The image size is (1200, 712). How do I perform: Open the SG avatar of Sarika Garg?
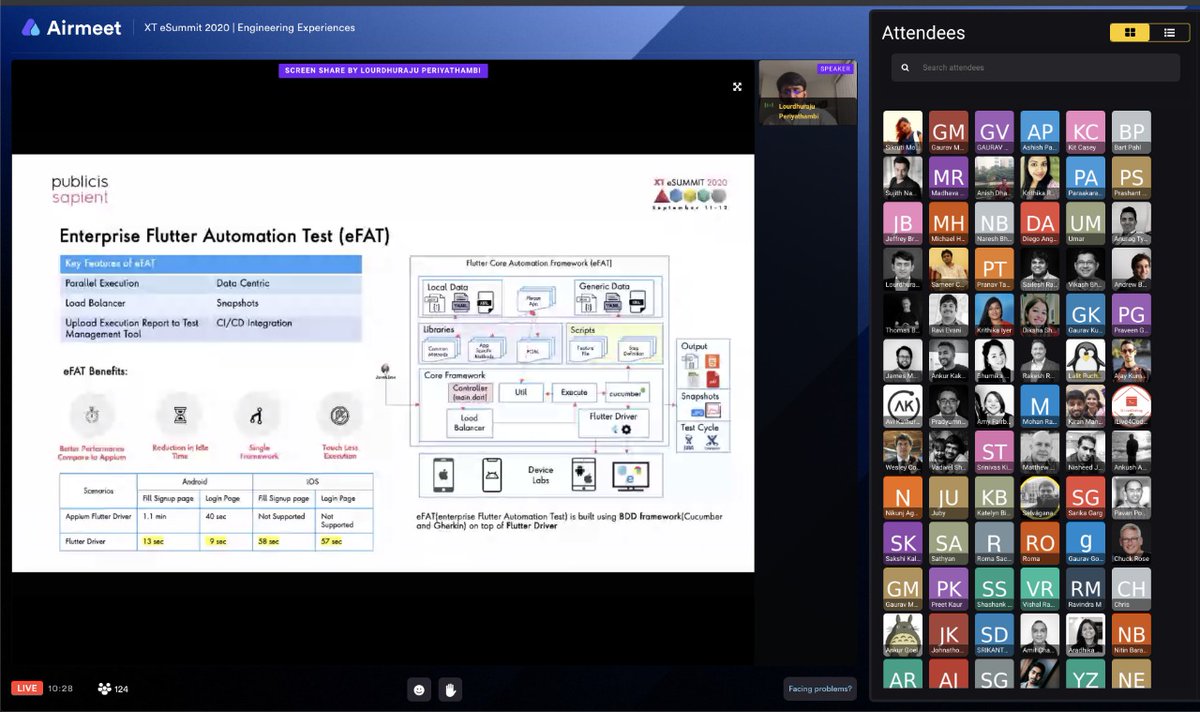[1085, 498]
